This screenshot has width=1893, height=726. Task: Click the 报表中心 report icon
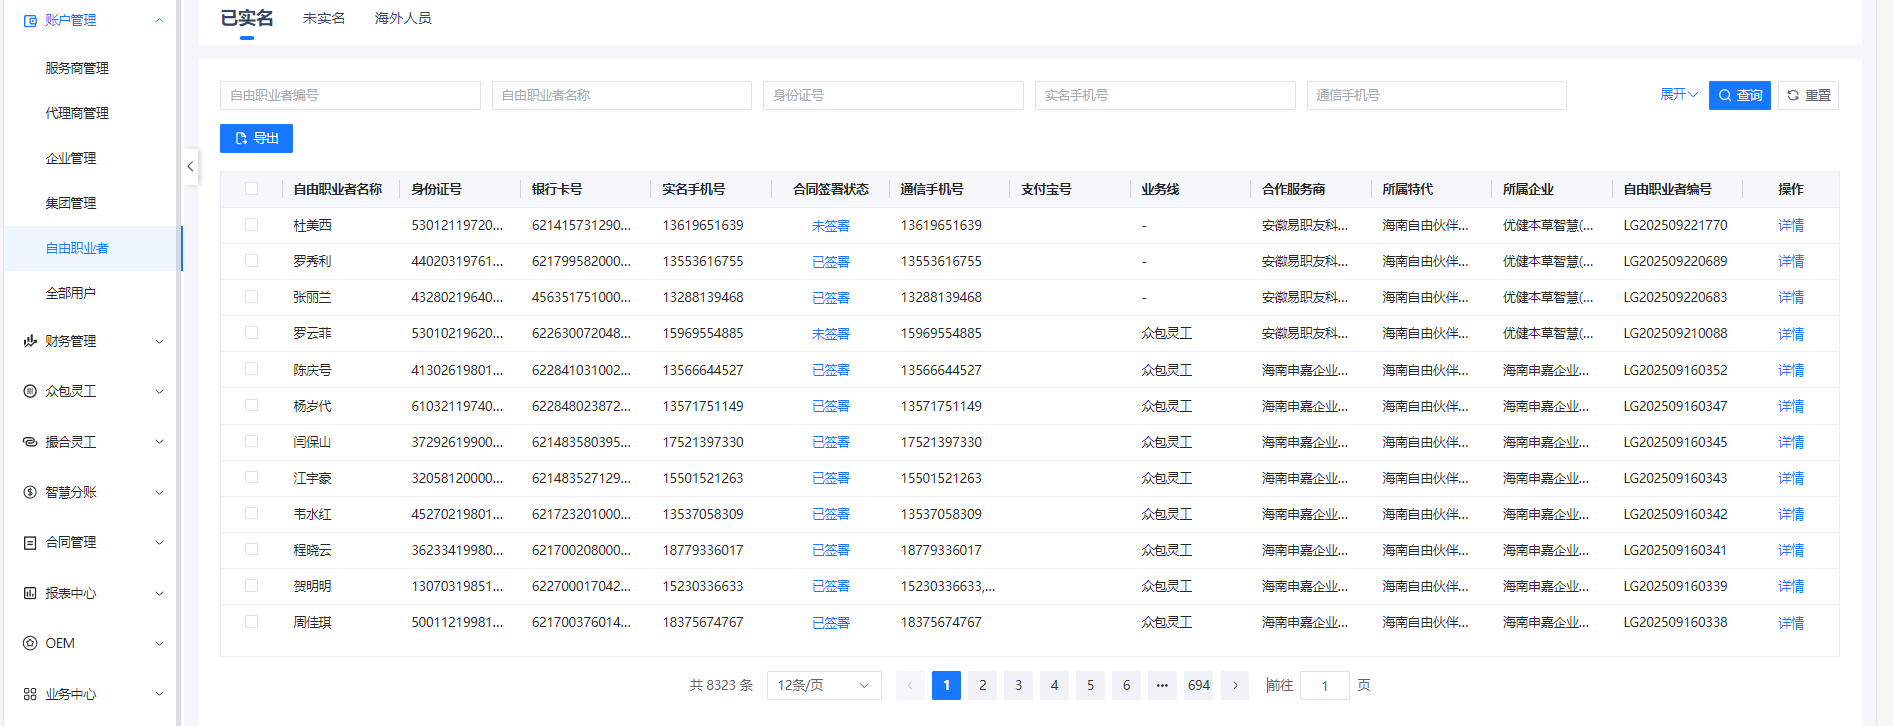[x=30, y=593]
